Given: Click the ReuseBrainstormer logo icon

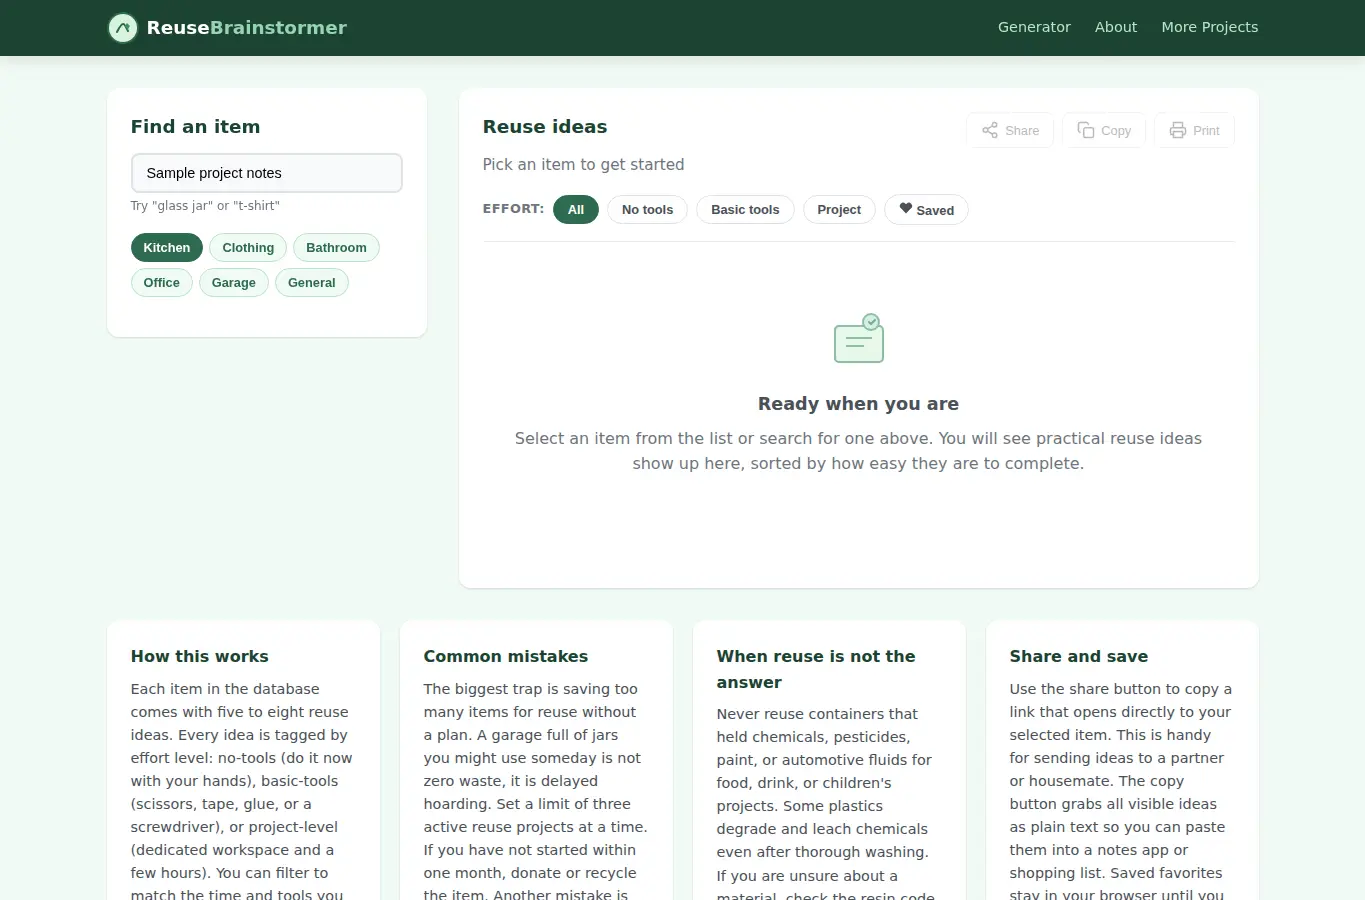Looking at the screenshot, I should (x=123, y=28).
